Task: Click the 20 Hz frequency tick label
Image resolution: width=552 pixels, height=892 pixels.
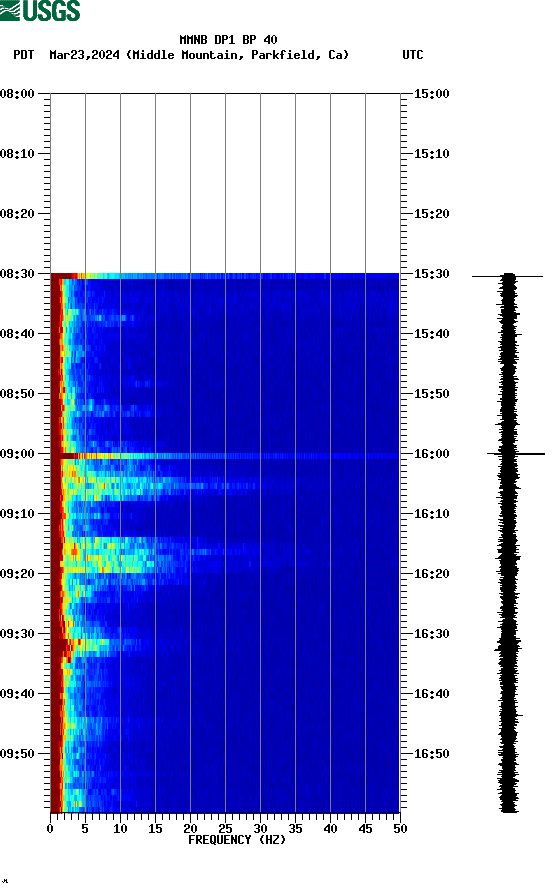Action: (x=190, y=829)
